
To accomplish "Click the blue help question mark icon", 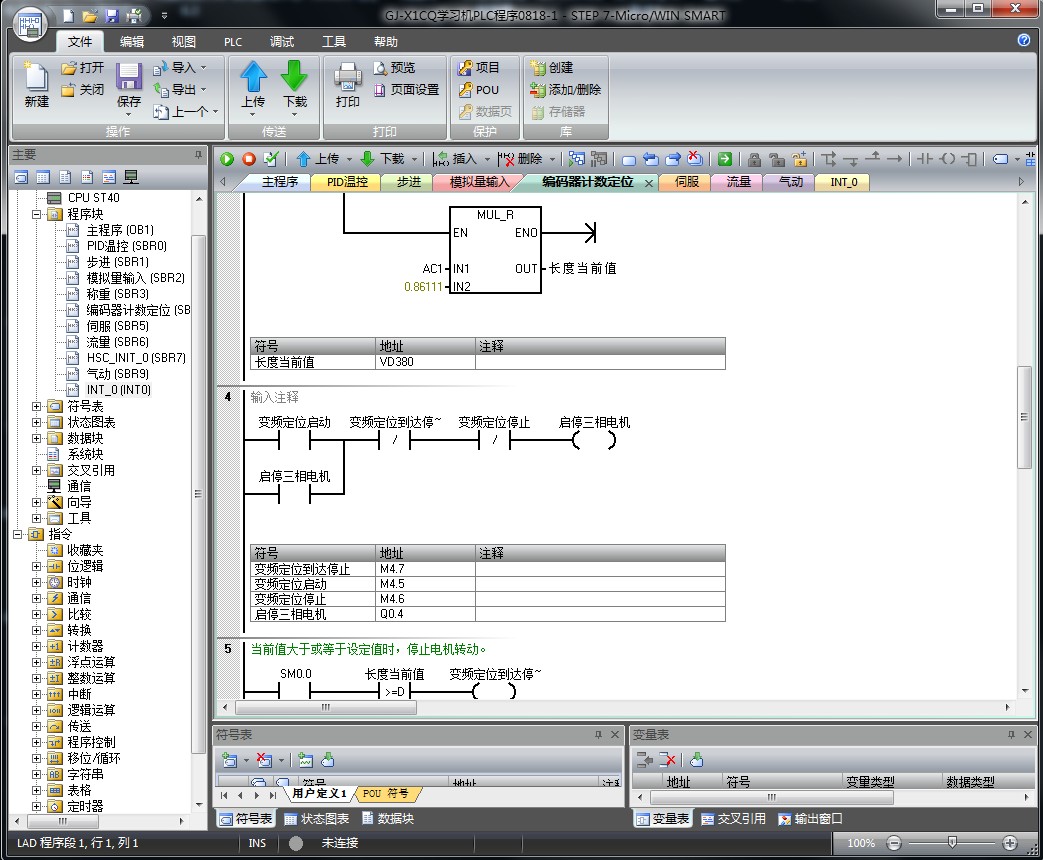I will [x=1024, y=41].
